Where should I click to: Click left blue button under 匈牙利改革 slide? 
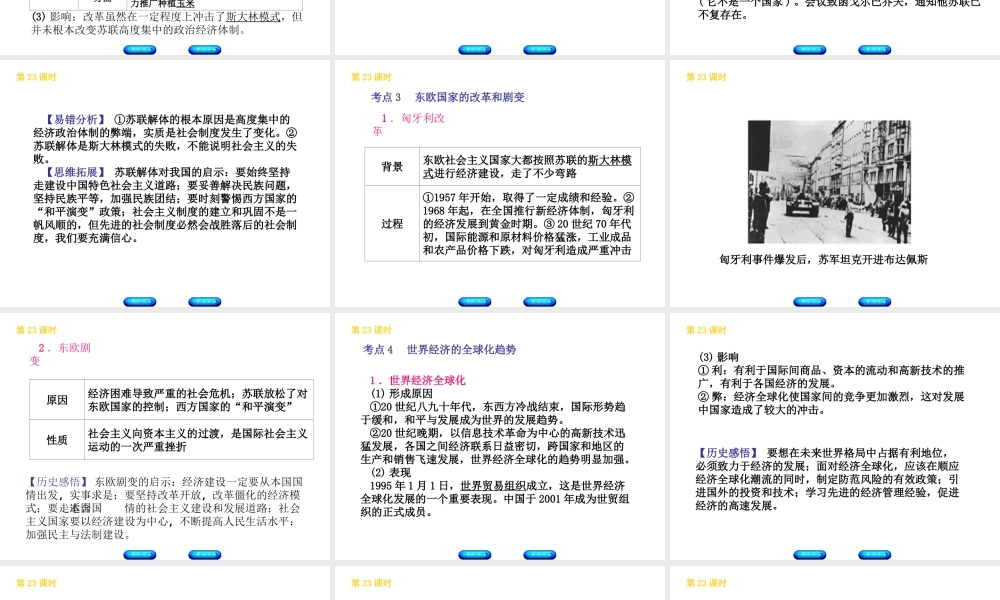[475, 302]
